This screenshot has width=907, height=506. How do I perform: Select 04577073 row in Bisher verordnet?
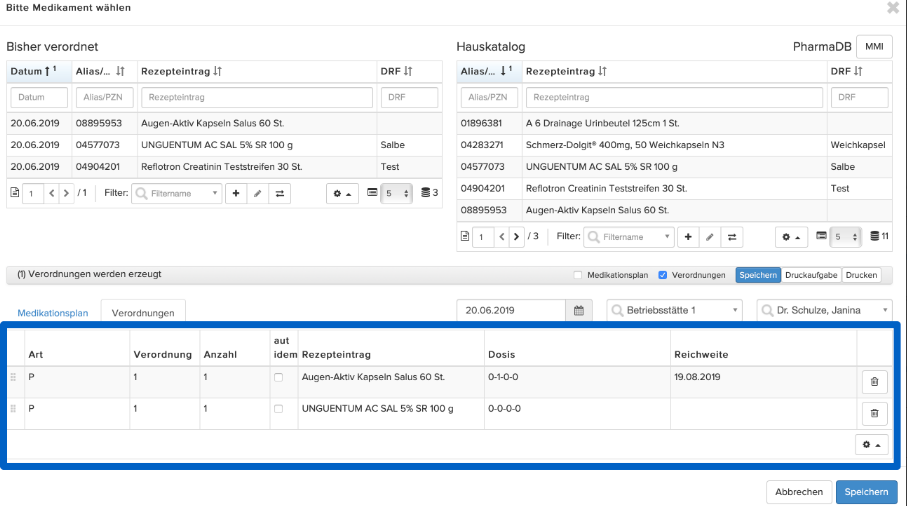[x=224, y=145]
